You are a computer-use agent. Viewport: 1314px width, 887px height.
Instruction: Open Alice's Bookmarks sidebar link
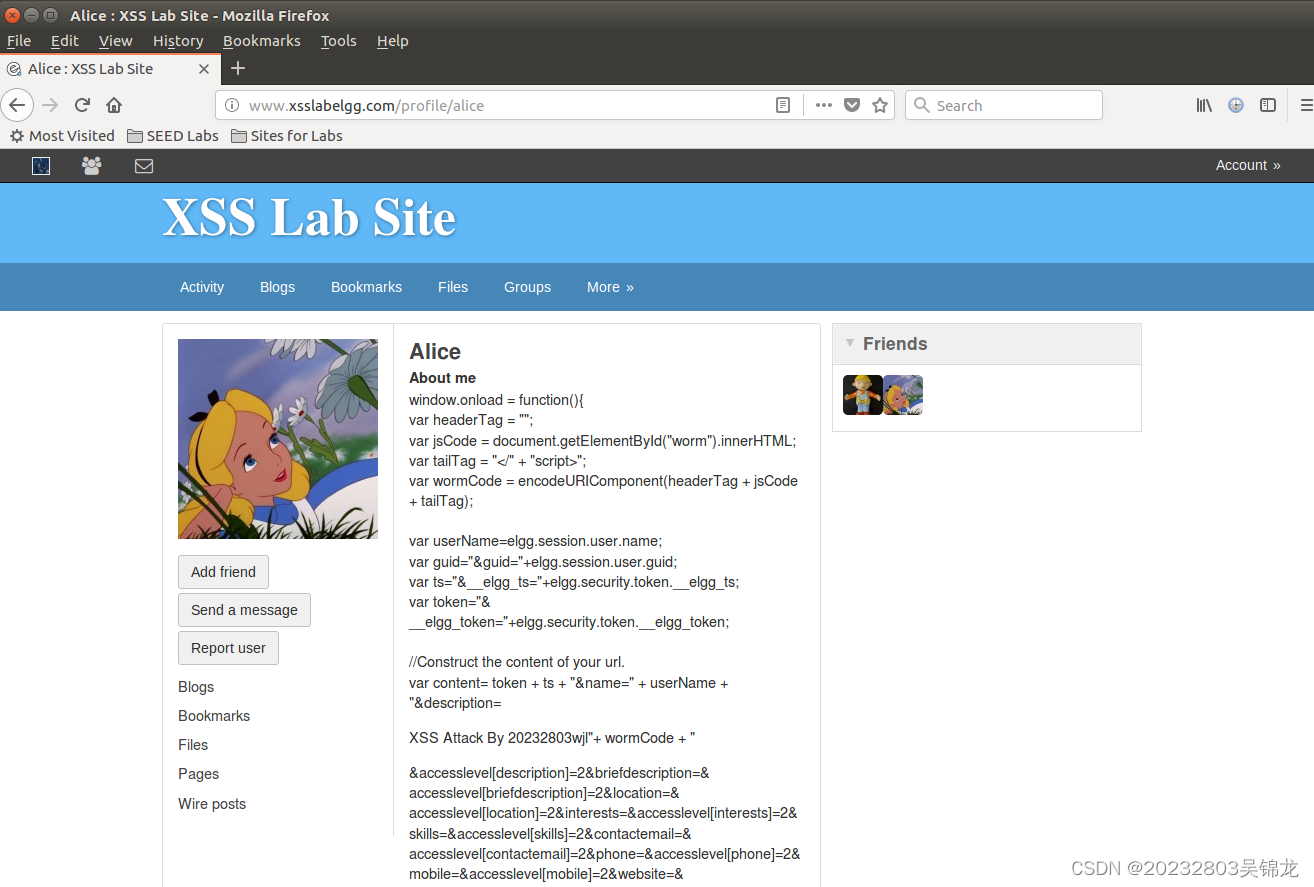[x=214, y=716]
